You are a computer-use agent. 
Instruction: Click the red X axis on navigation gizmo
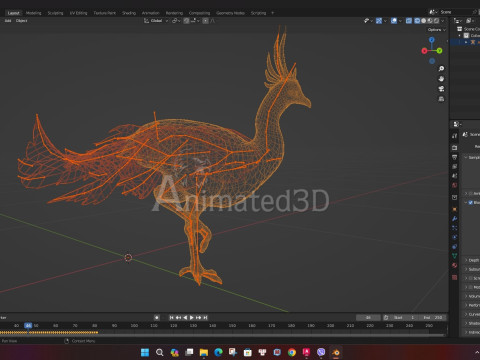tap(424, 51)
